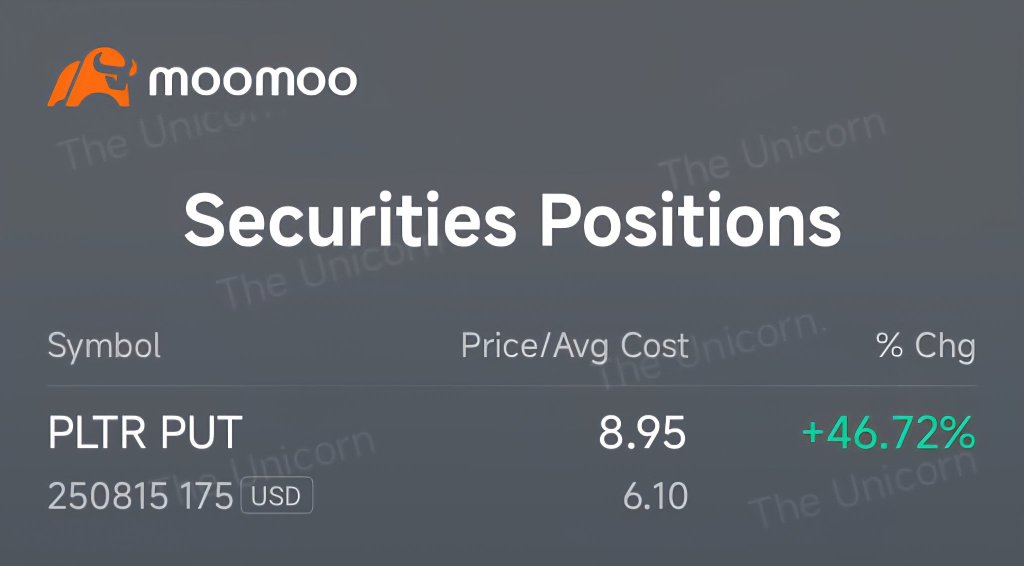Click the USD currency badge
Image resolution: width=1024 pixels, height=566 pixels.
[x=277, y=496]
